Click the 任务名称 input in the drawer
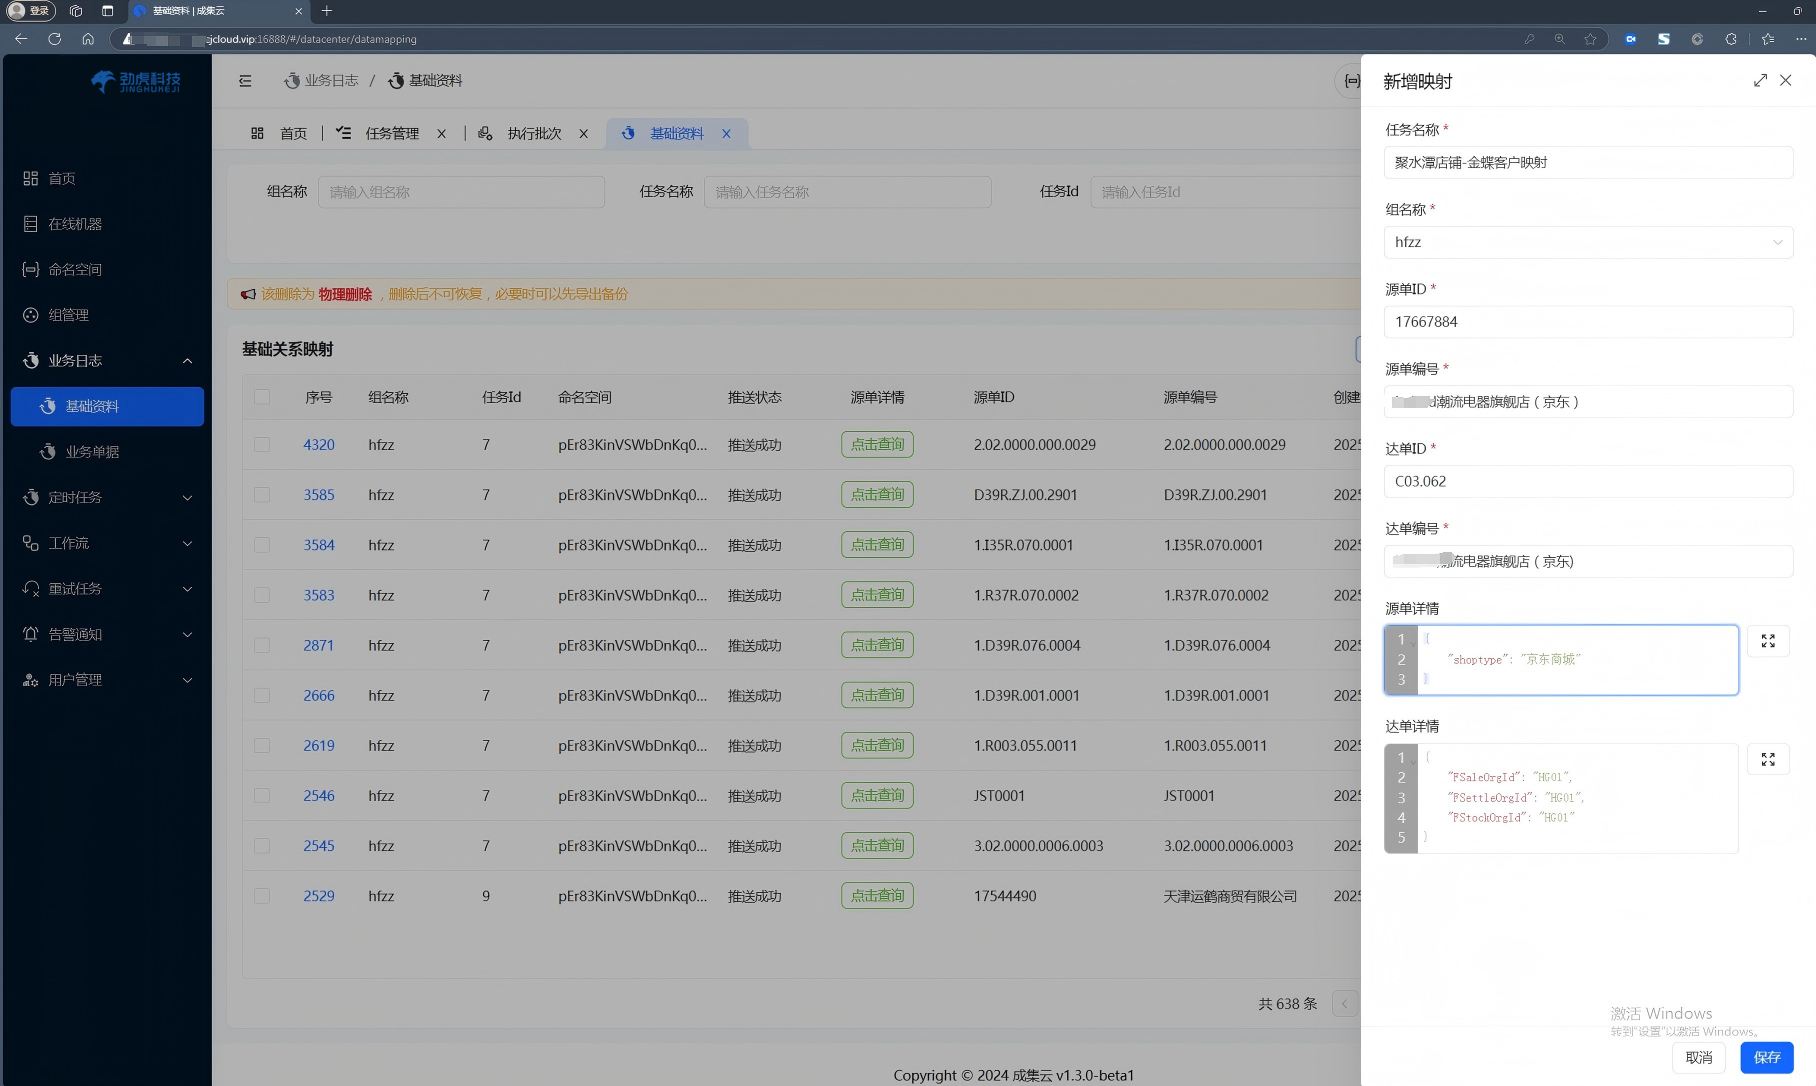The height and width of the screenshot is (1086, 1816). click(1587, 163)
